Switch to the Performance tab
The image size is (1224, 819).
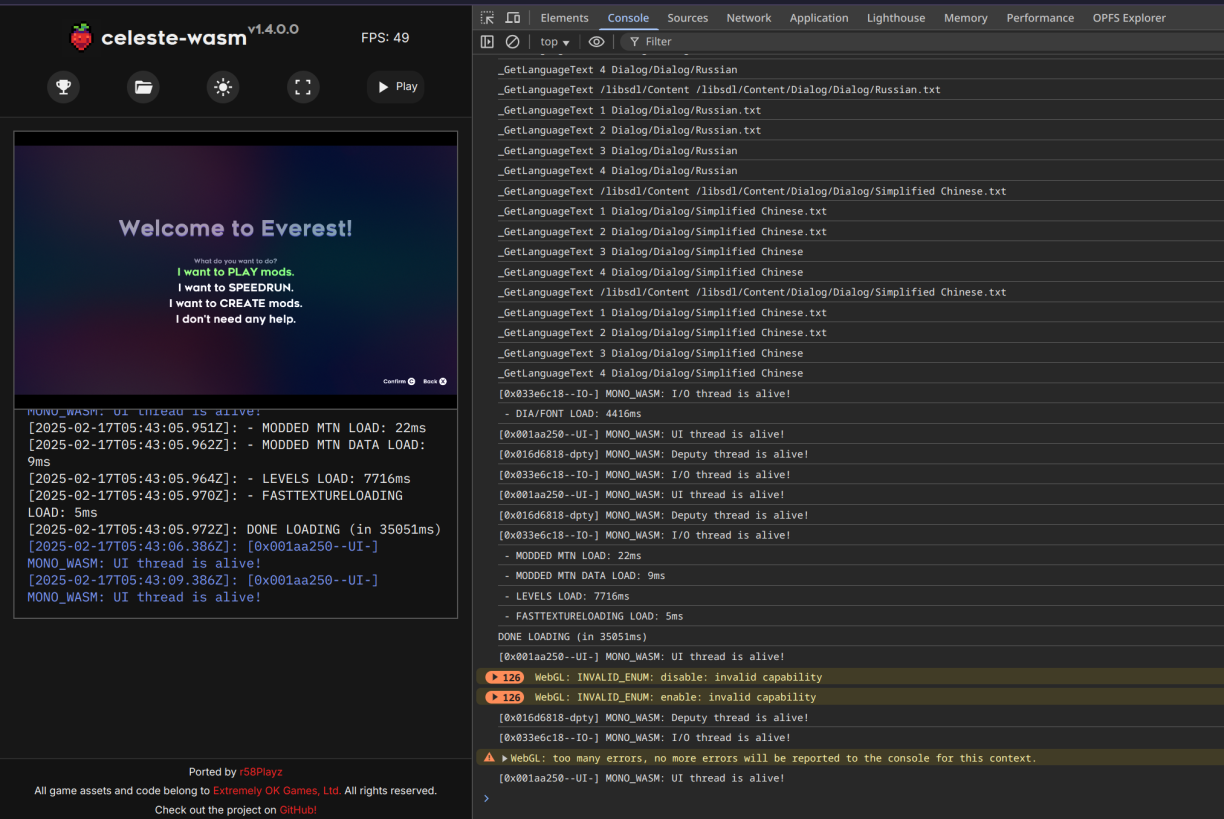pos(1040,18)
